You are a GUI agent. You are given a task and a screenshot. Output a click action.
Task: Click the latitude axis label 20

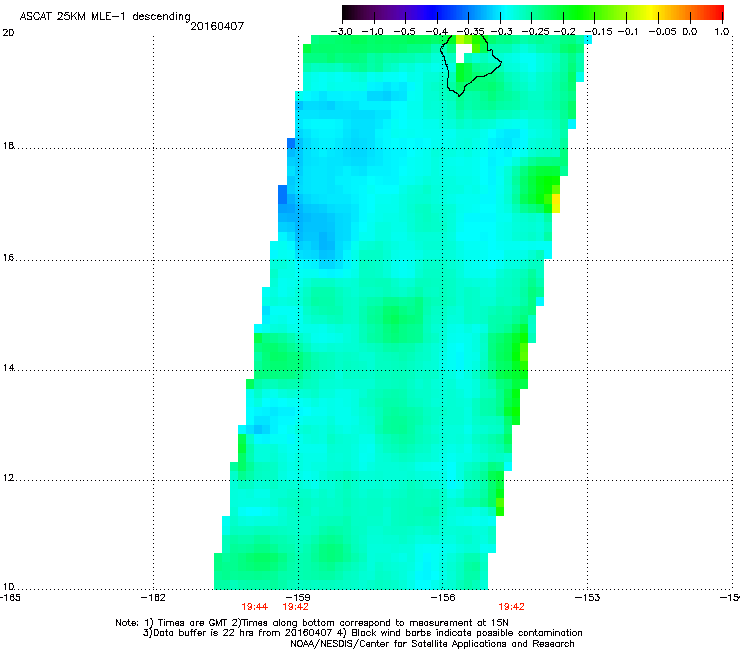[8, 33]
